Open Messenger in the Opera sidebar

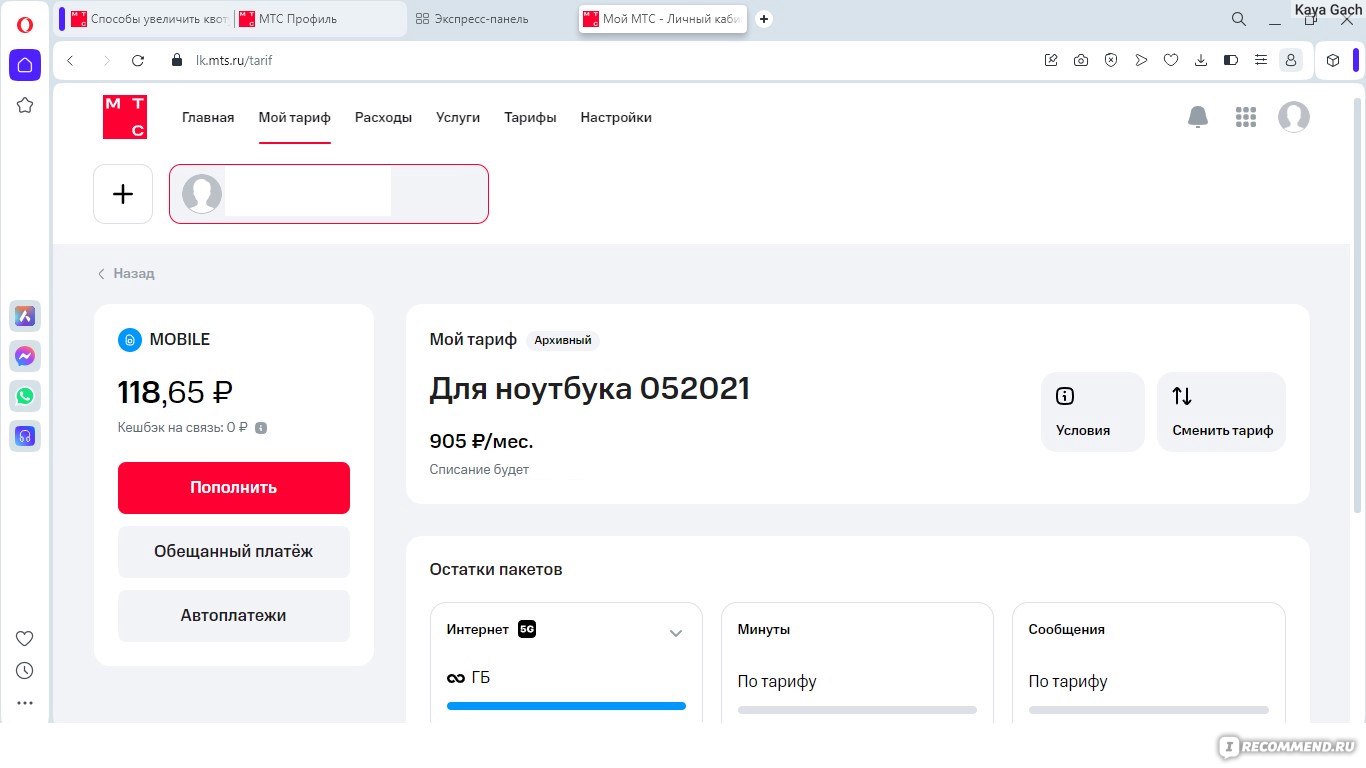coord(25,356)
